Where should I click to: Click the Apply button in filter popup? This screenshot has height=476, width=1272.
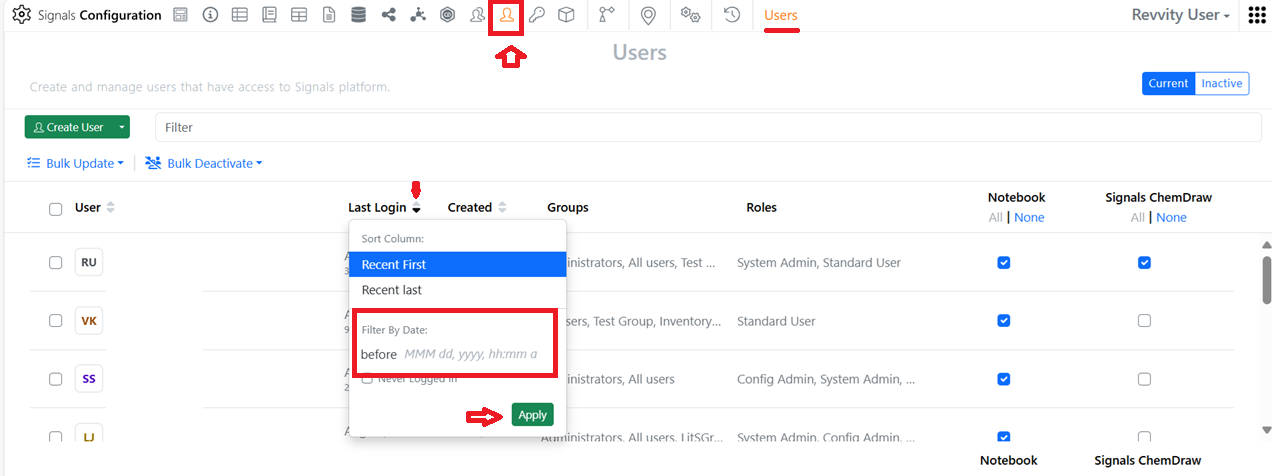coord(532,415)
